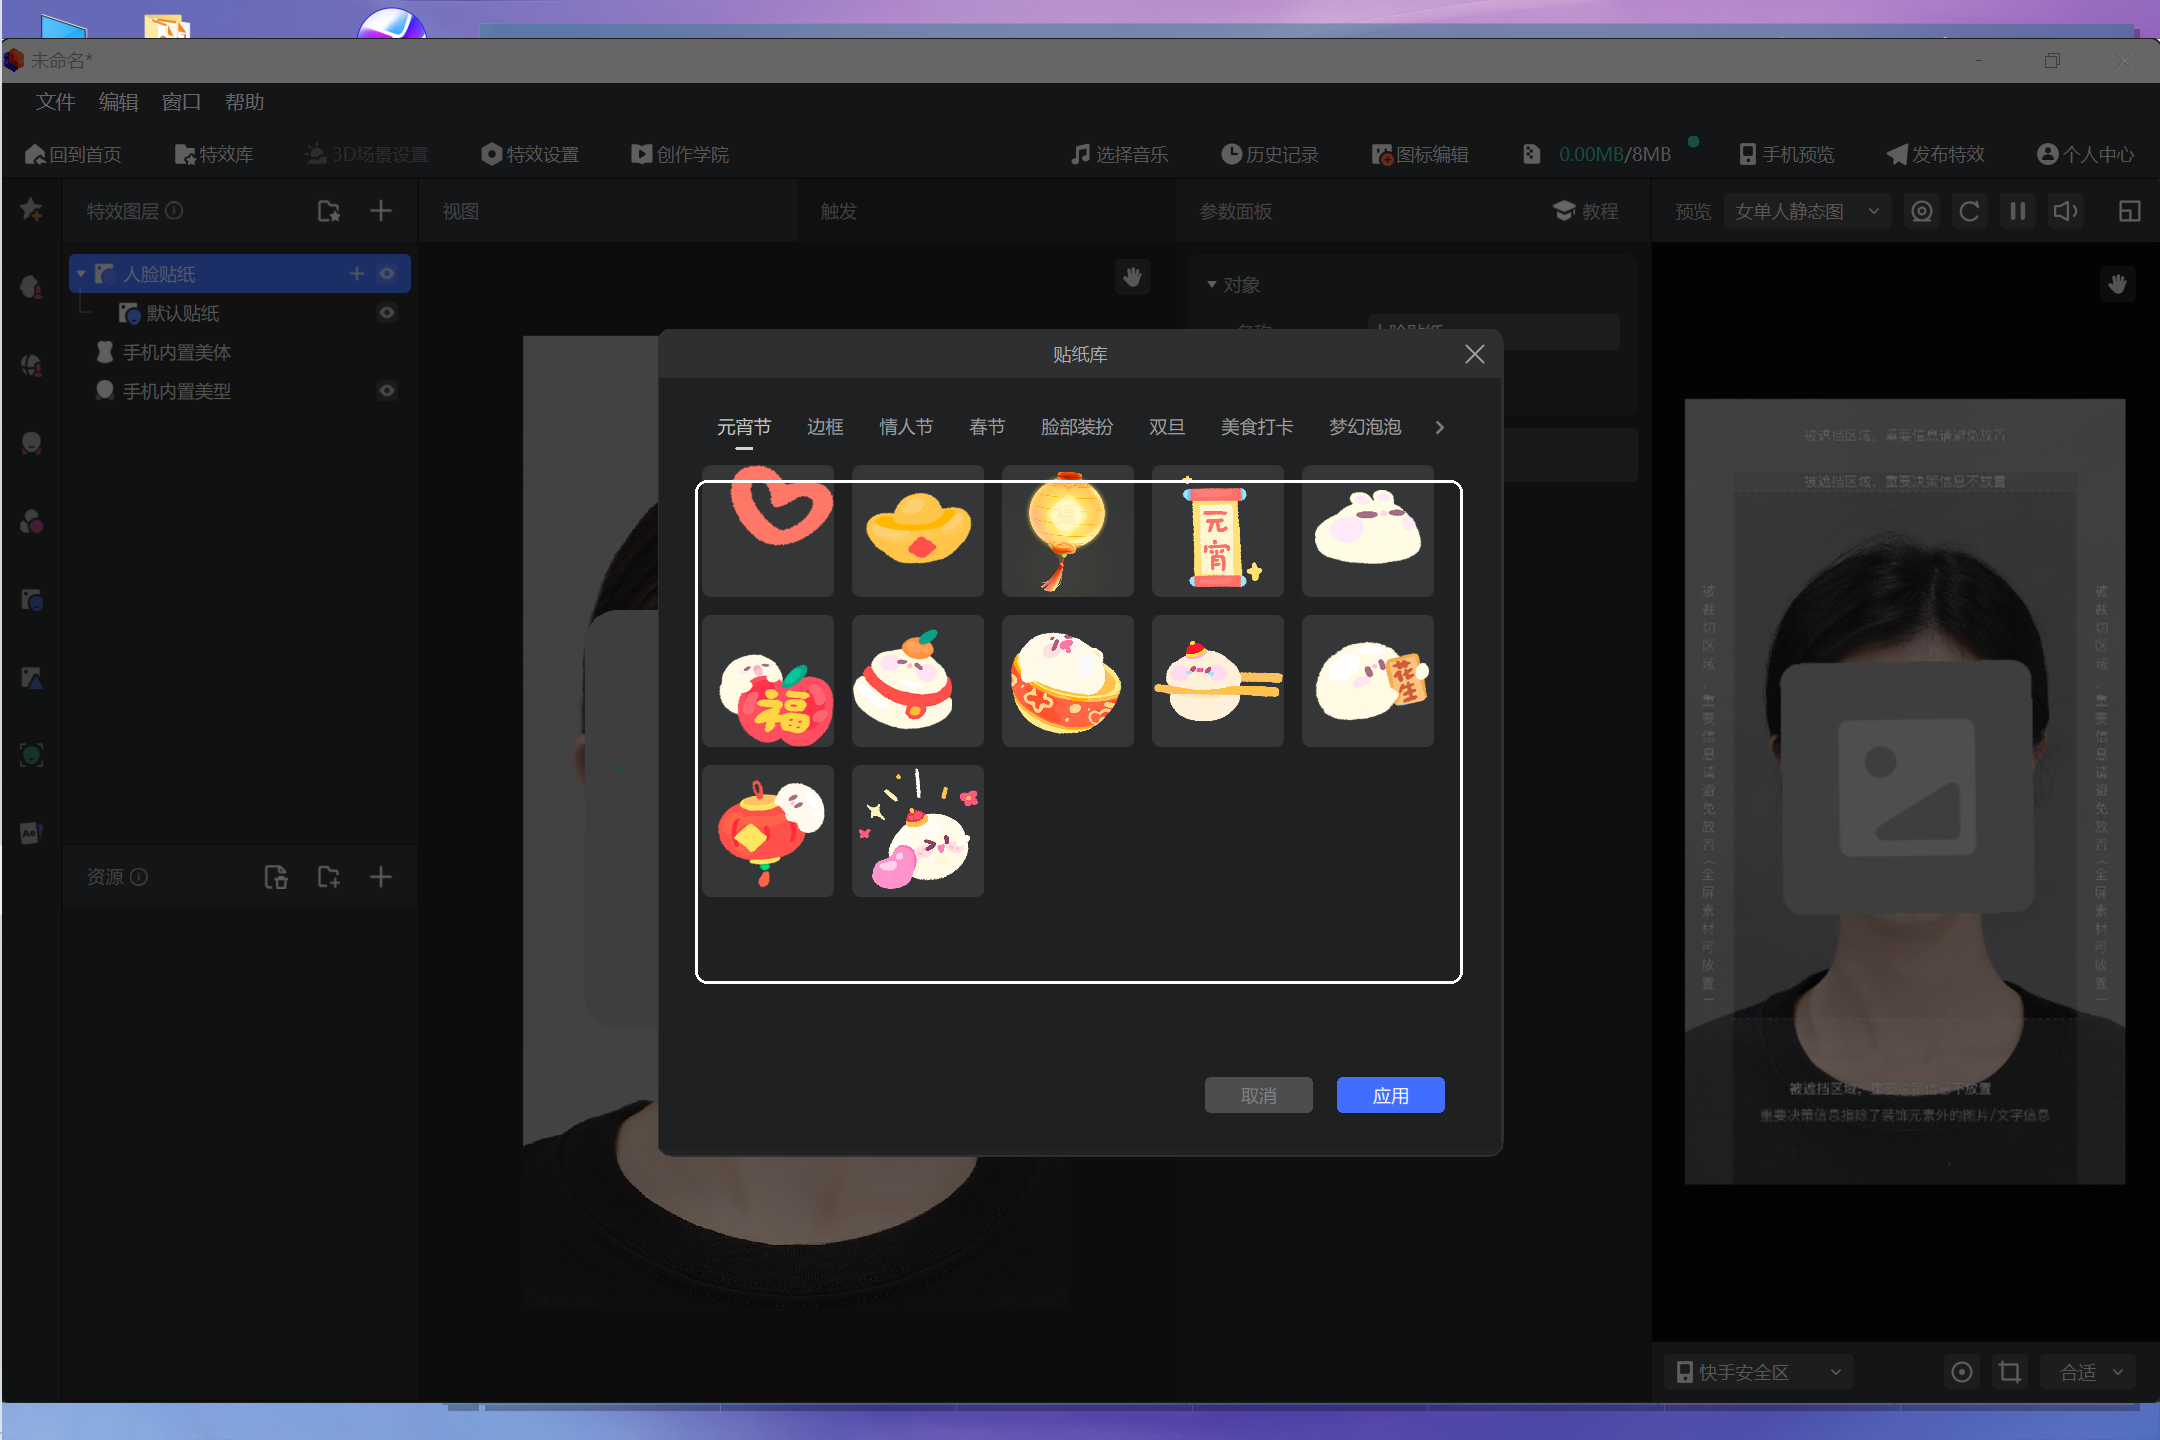Click 发布特效 publish button
2160x1440 pixels.
click(x=1935, y=154)
